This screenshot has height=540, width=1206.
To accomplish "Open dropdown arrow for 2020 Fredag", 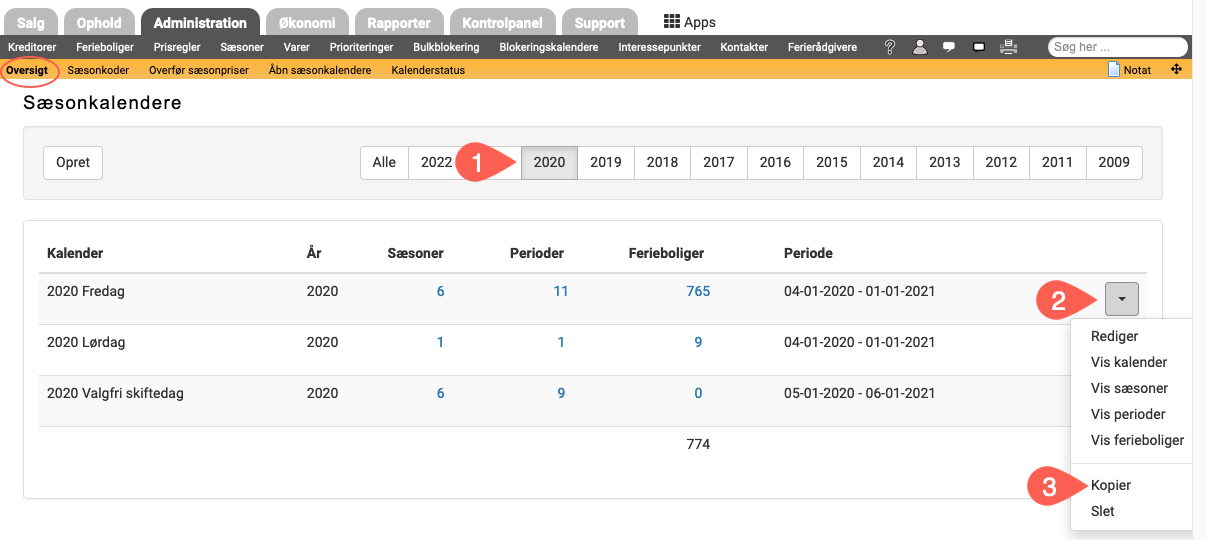I will 1122,298.
